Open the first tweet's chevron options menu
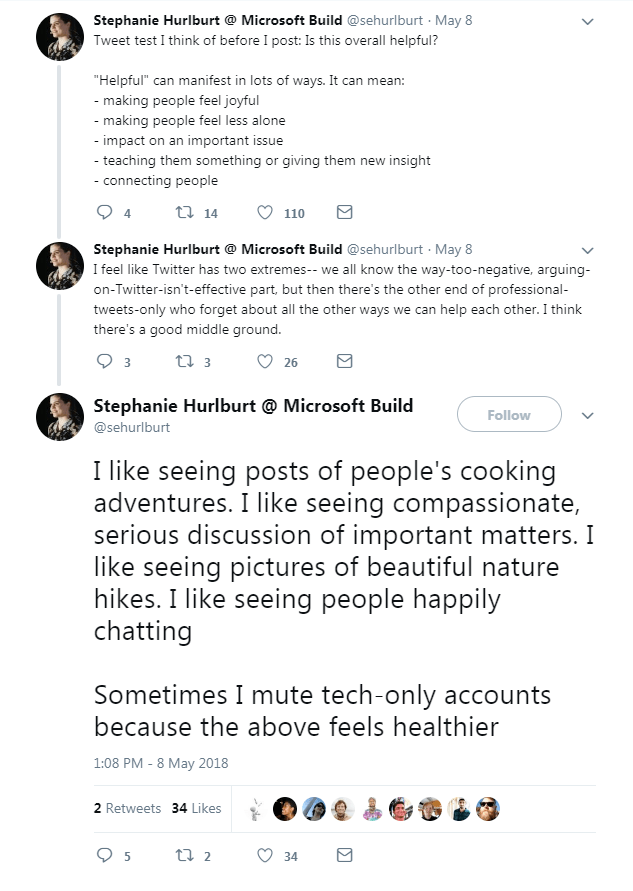The width and height of the screenshot is (633, 891). point(588,21)
